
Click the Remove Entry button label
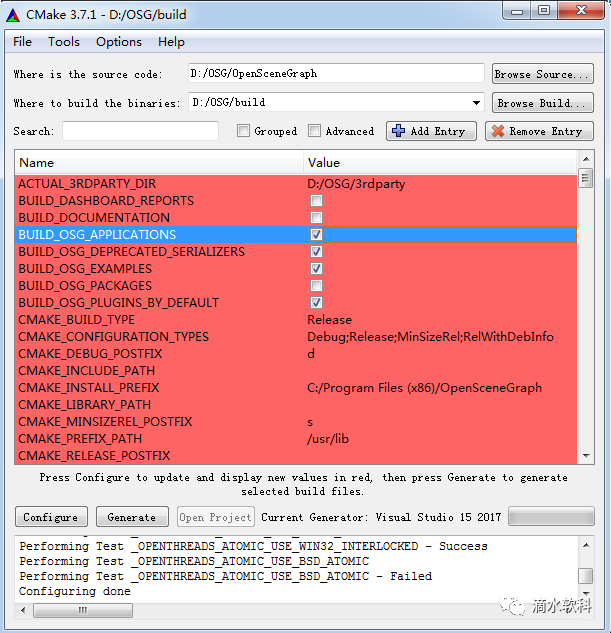(546, 131)
